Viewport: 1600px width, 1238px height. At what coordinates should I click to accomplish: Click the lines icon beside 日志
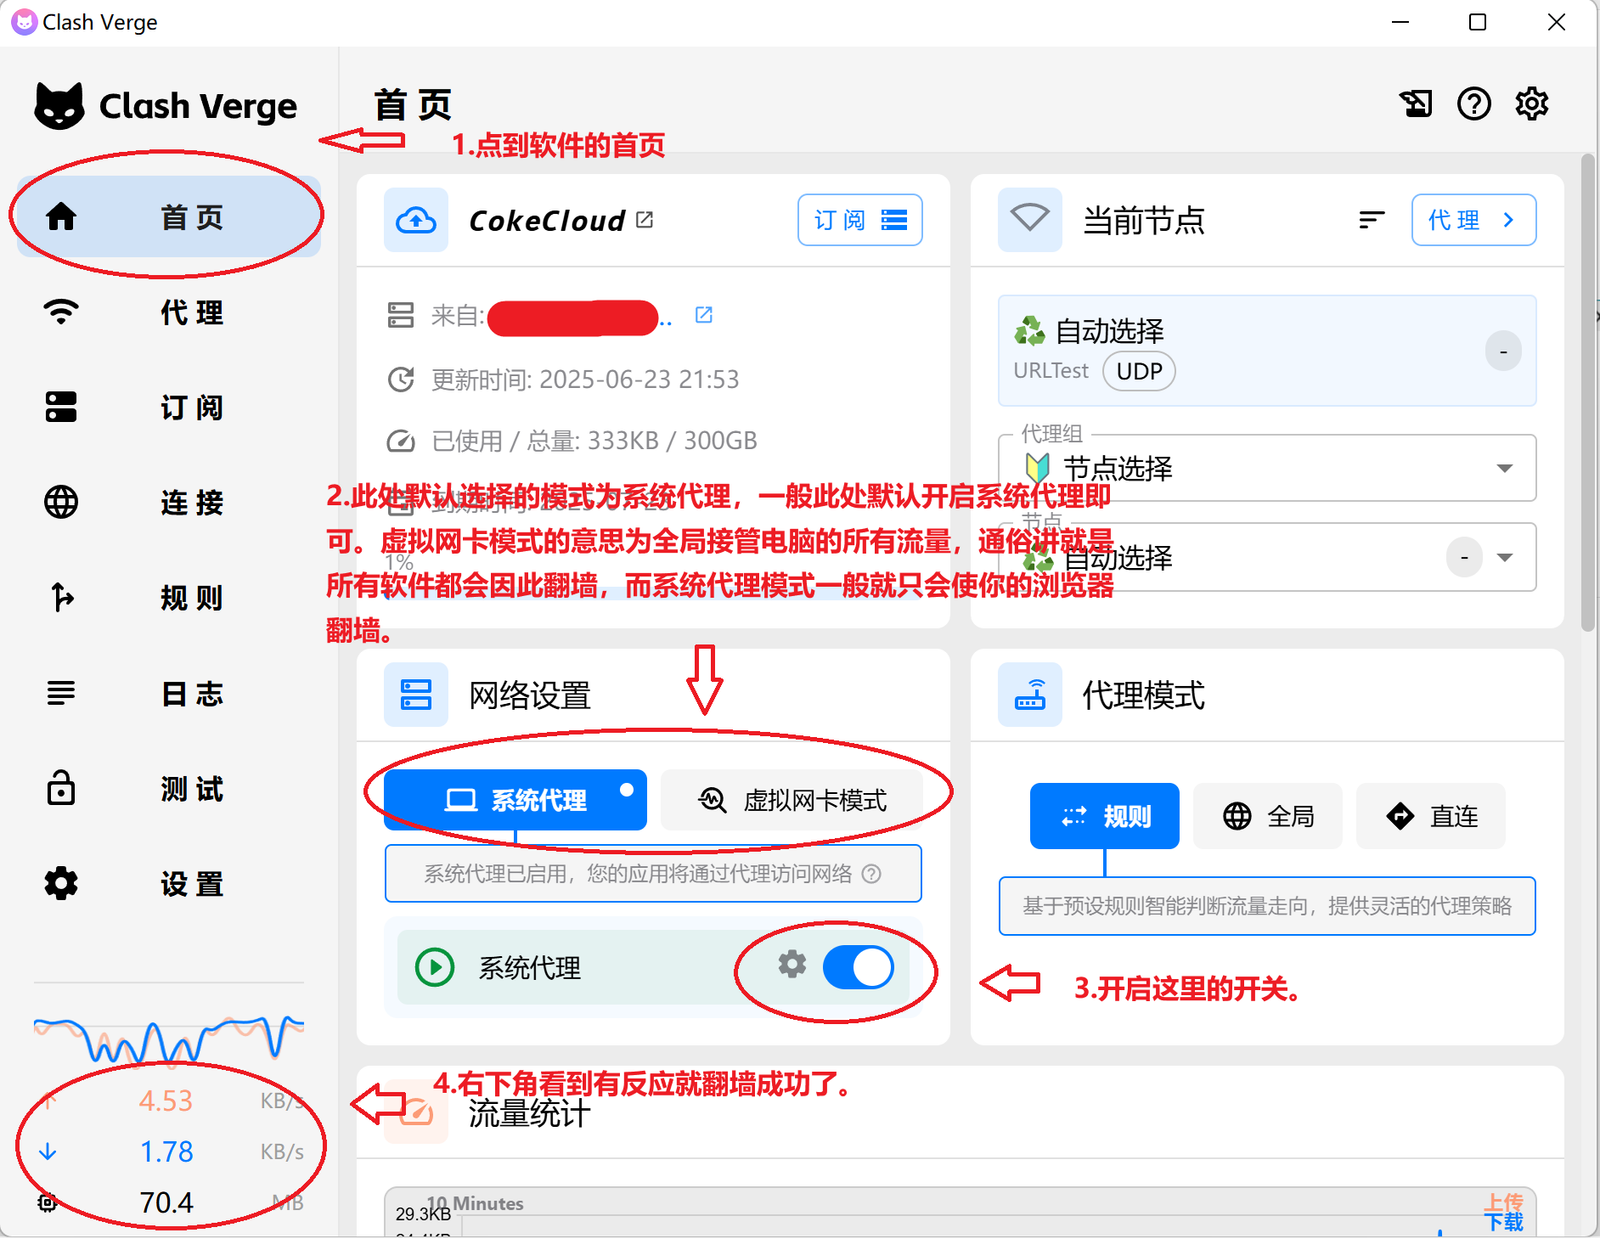61,692
